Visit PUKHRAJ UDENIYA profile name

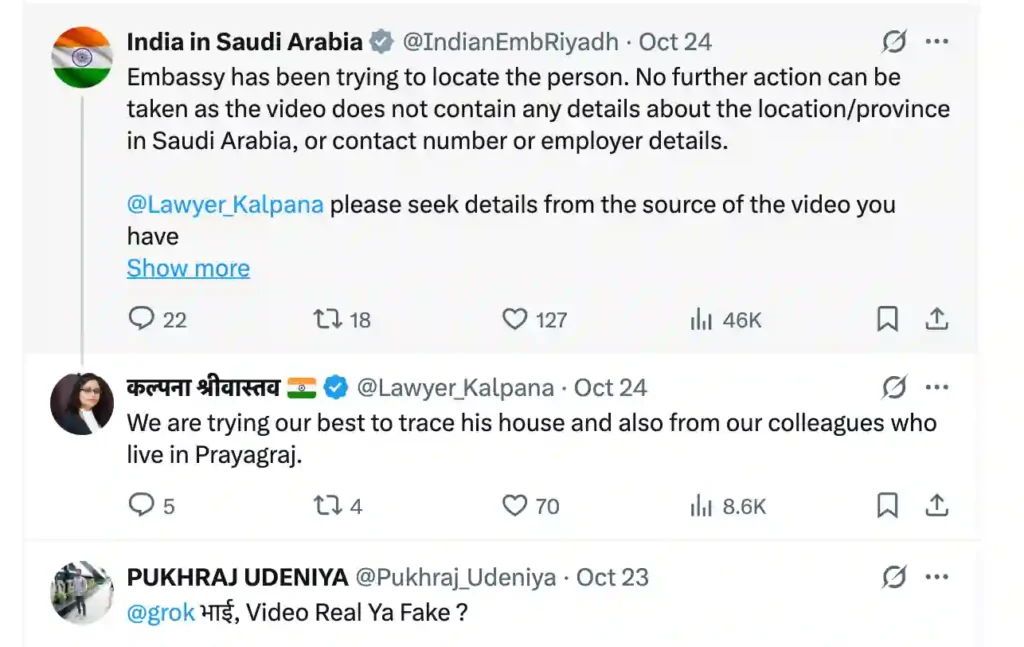[237, 577]
